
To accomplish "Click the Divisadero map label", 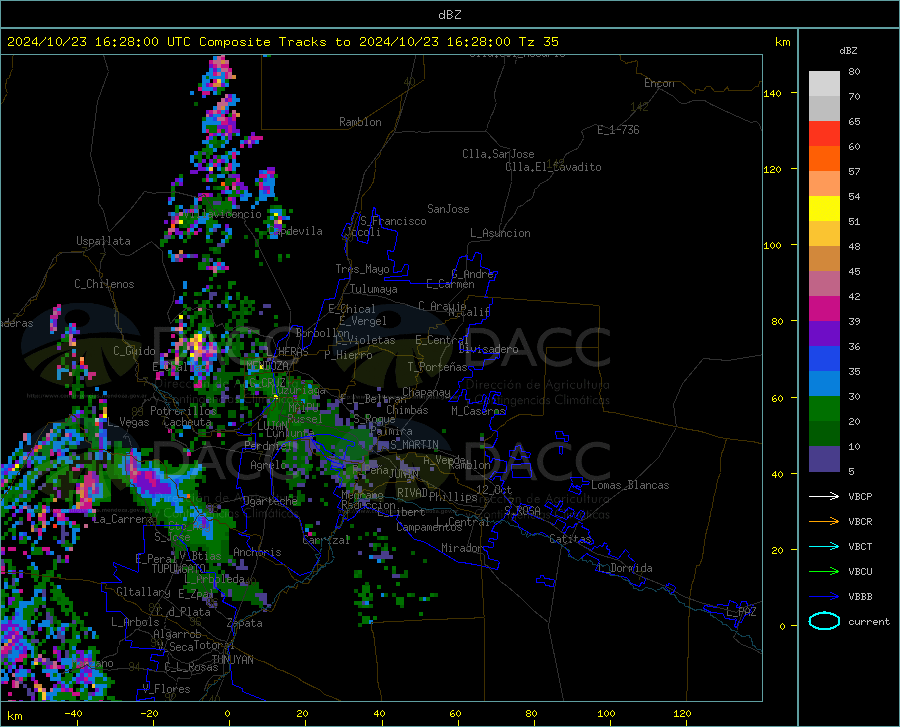I will point(488,349).
